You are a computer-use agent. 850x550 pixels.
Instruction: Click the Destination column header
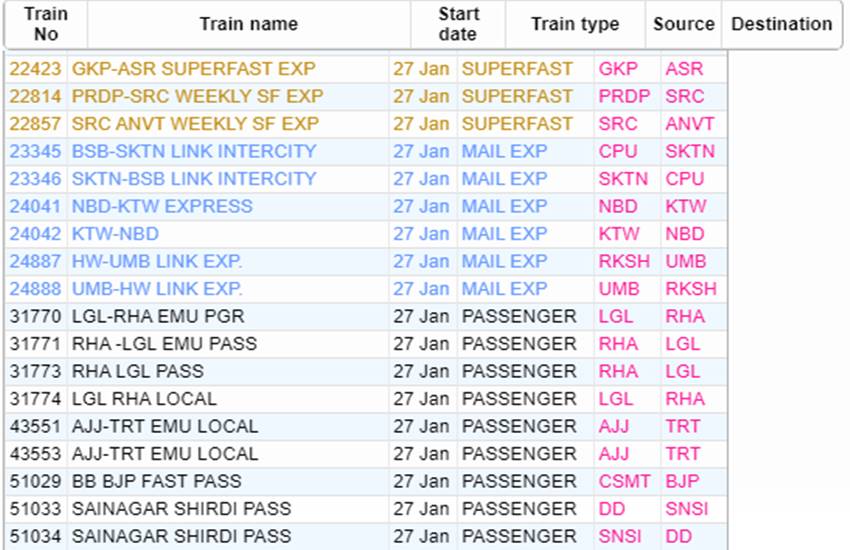click(x=781, y=25)
